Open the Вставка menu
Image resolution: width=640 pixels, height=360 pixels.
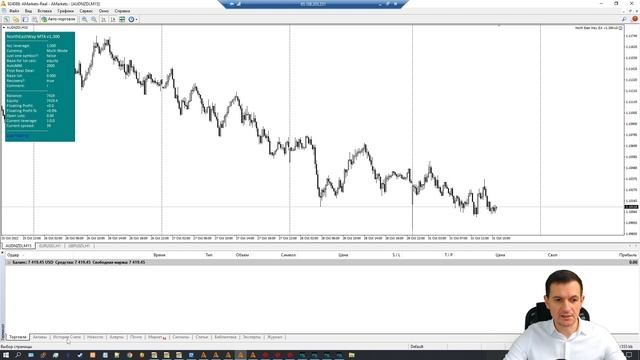click(x=44, y=11)
